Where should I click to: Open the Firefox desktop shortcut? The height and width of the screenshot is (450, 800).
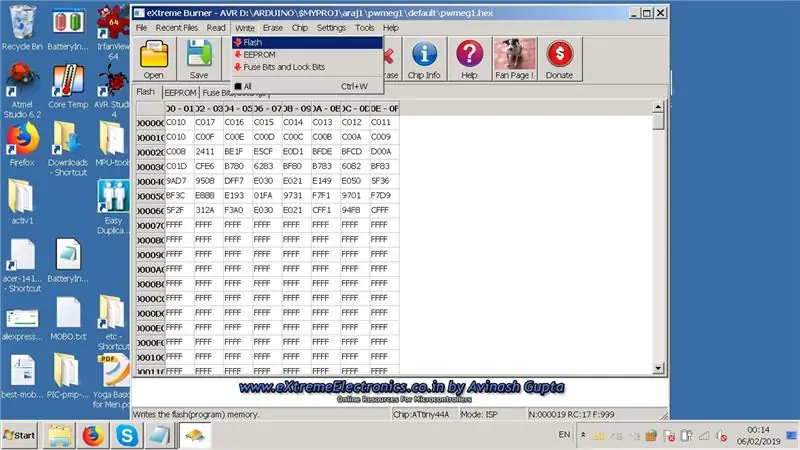(22, 144)
